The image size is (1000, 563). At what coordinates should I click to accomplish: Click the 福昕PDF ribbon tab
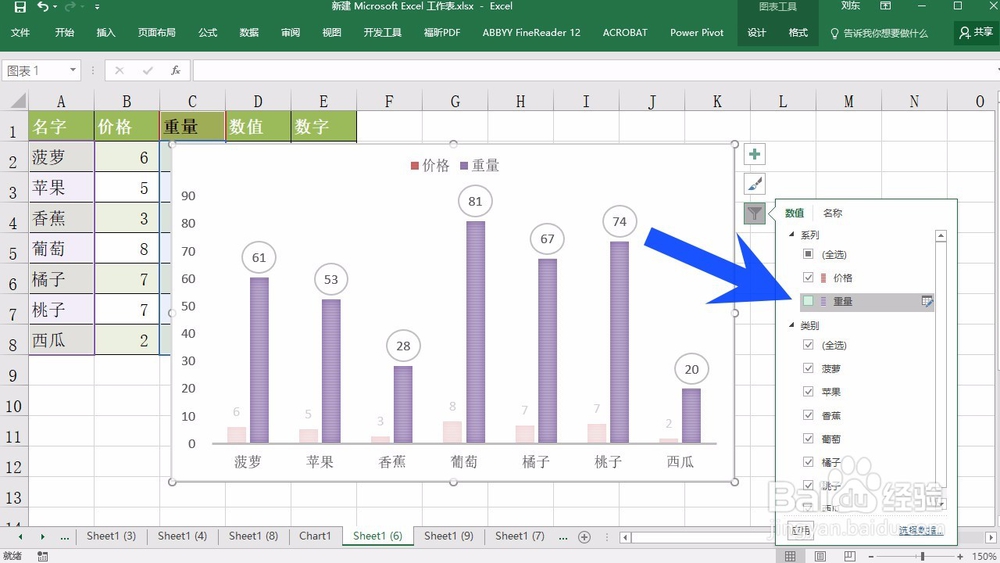click(442, 33)
